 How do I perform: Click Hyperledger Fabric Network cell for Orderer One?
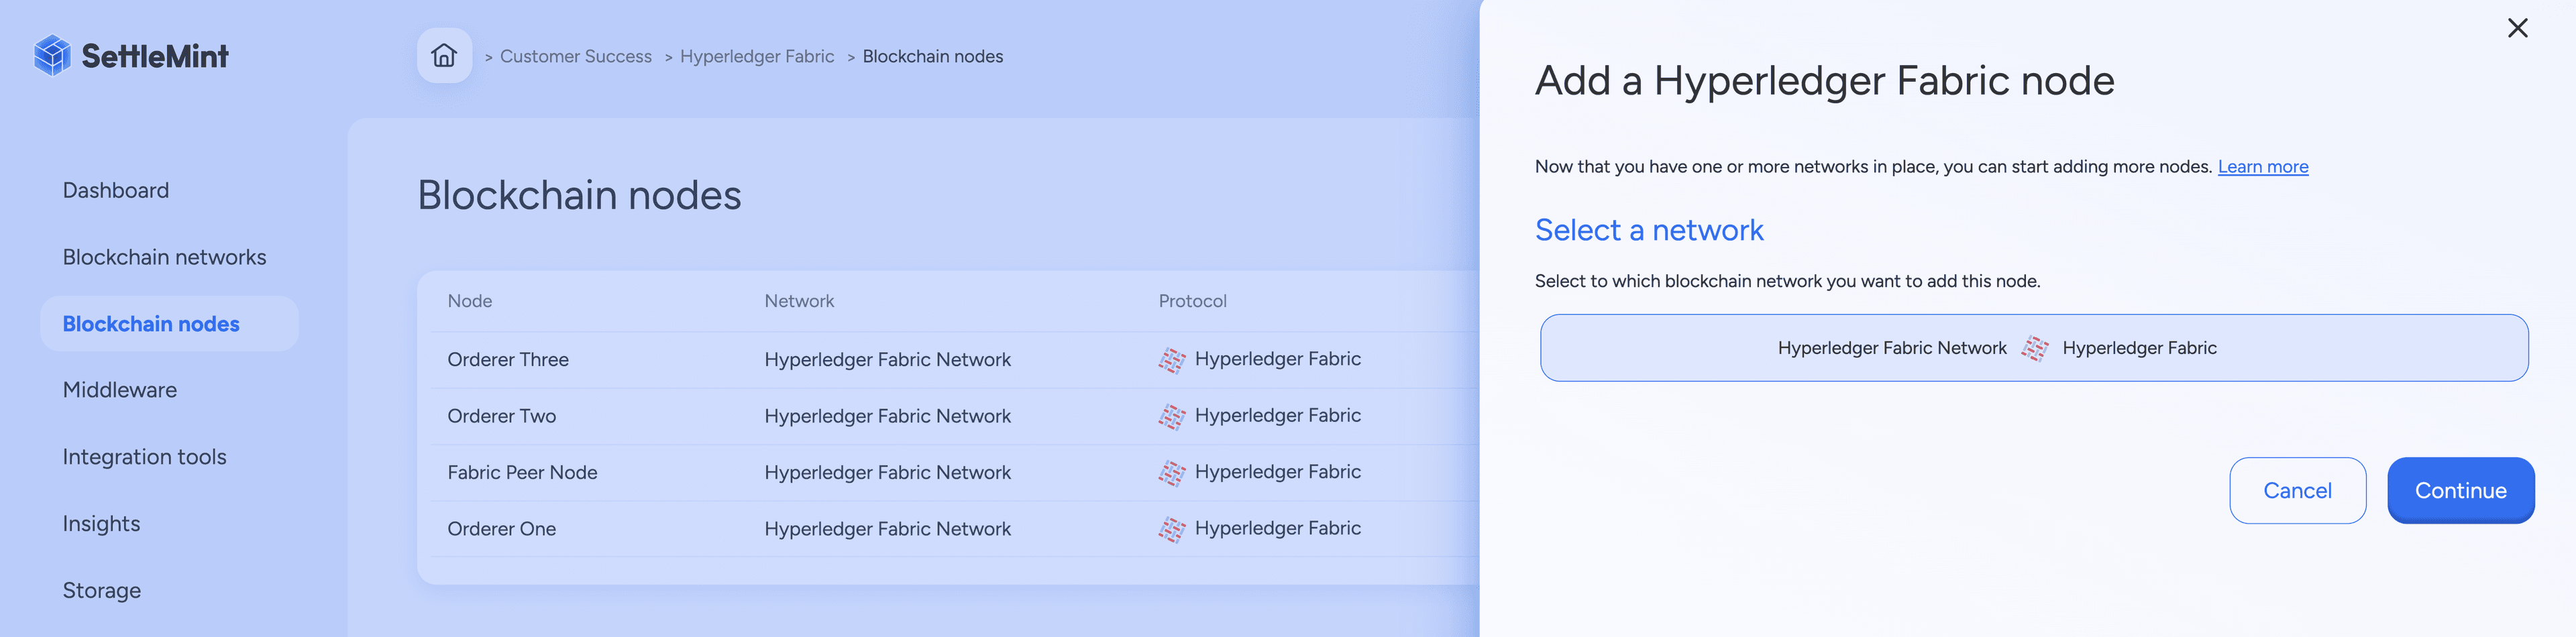click(x=888, y=529)
